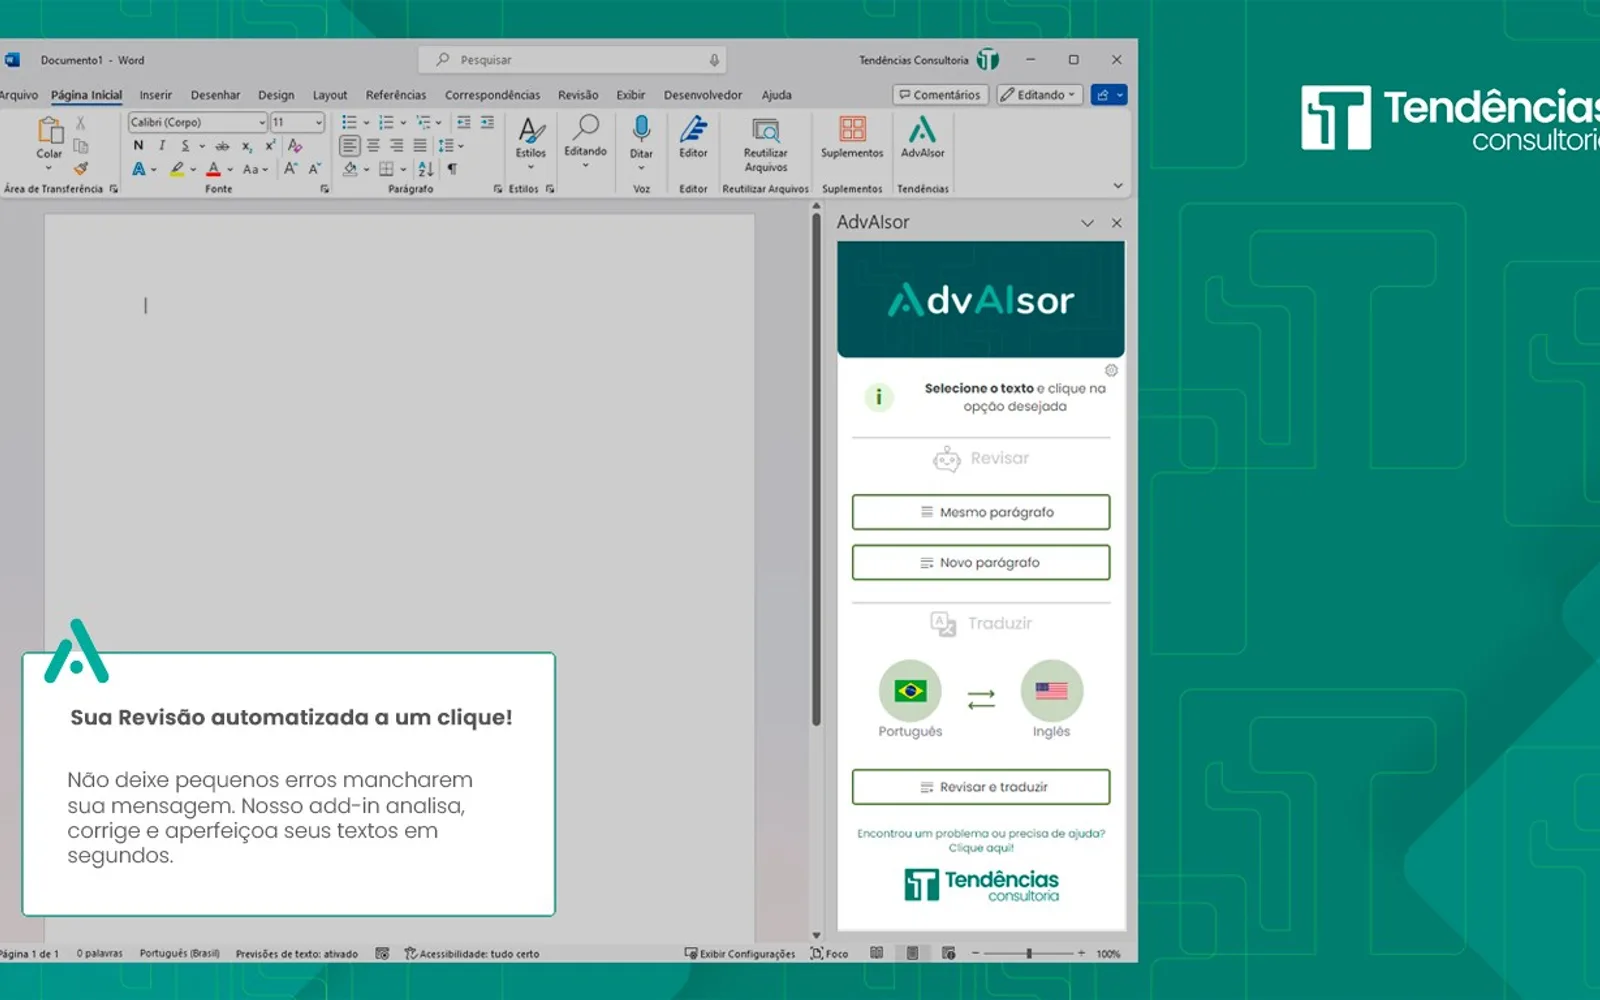Select align left paragraph icon
The image size is (1600, 1000).
coord(349,146)
